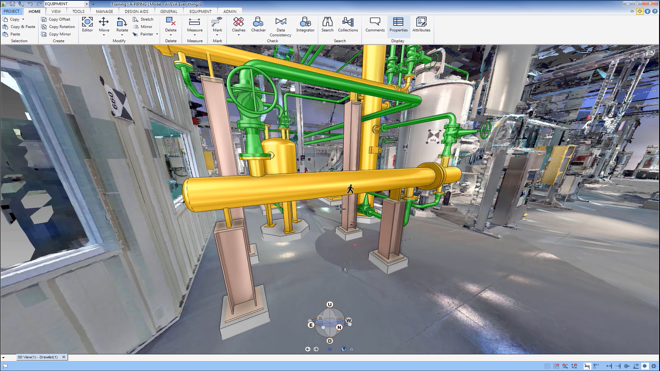The width and height of the screenshot is (660, 371).
Task: Activate the Painter tool
Action: [143, 34]
